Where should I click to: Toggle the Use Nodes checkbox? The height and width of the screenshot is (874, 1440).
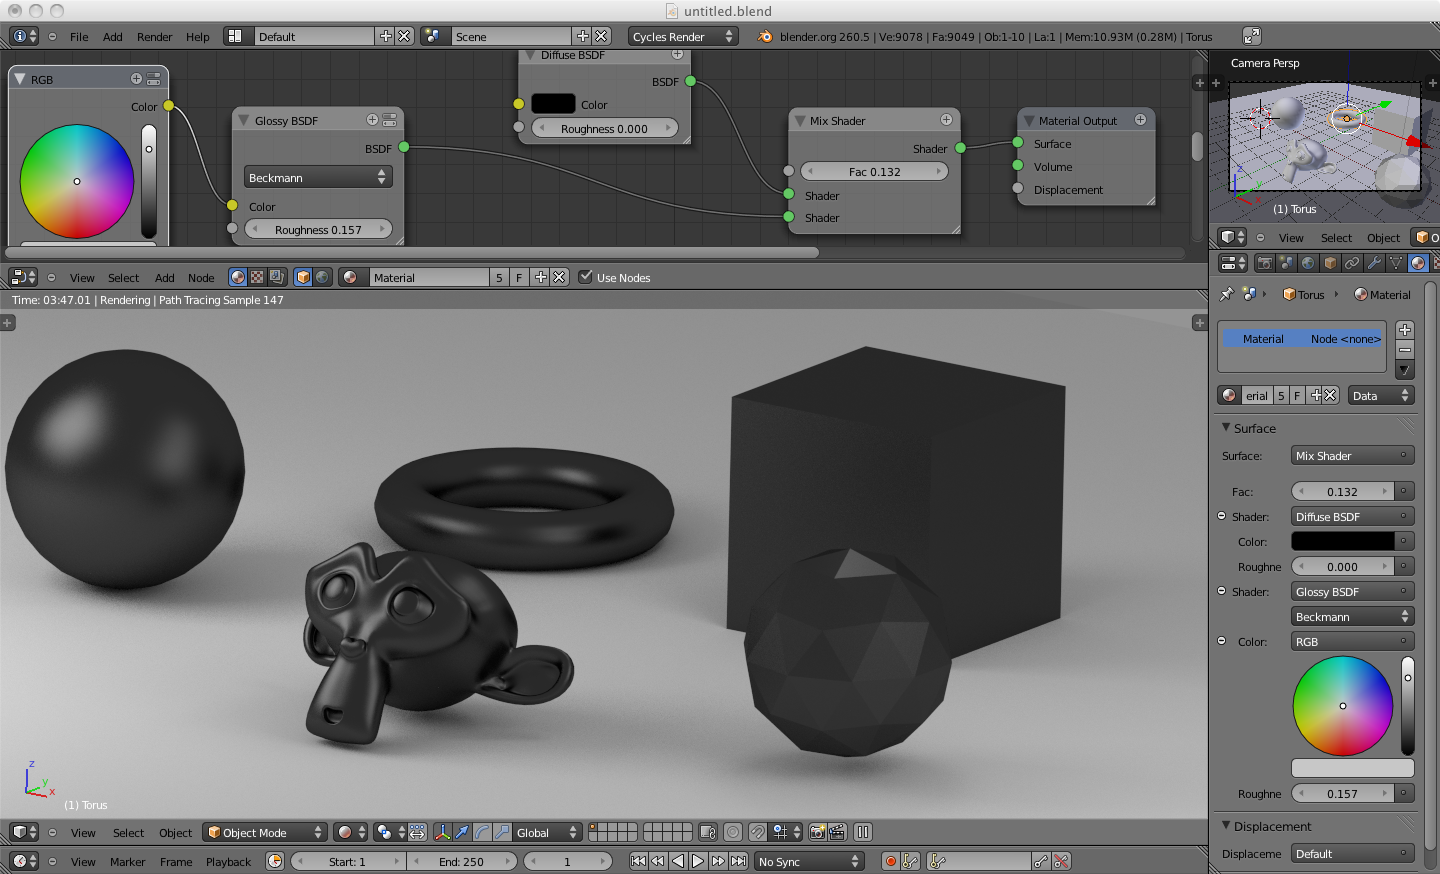(x=586, y=277)
